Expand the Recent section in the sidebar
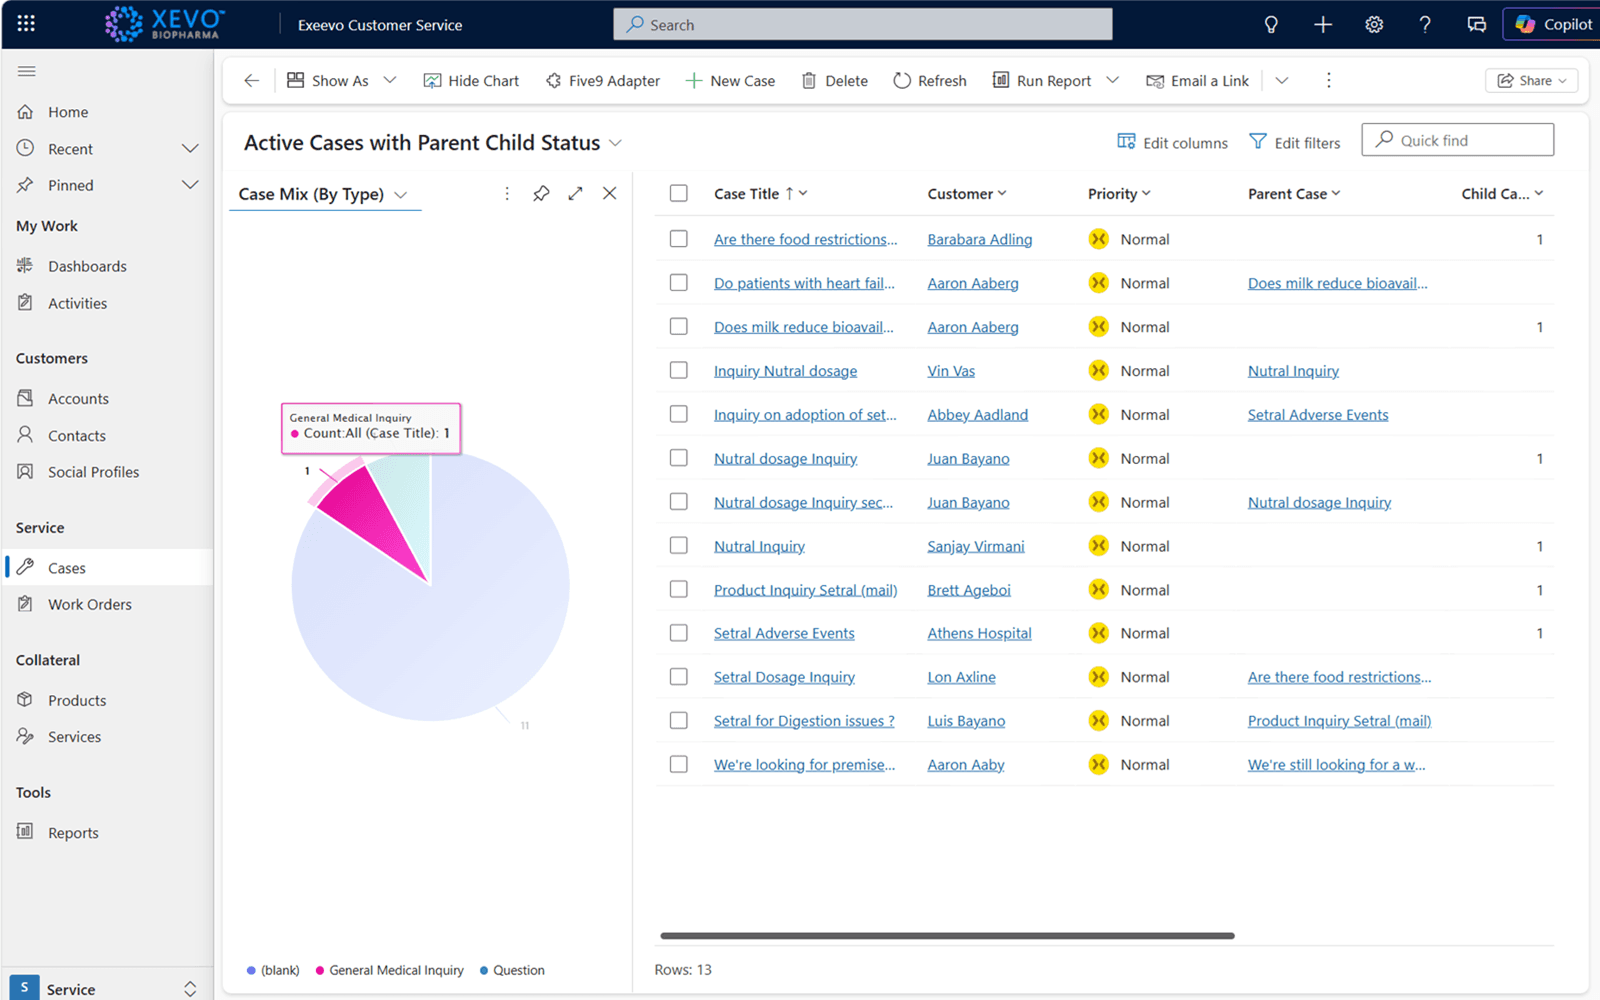The height and width of the screenshot is (1000, 1600). pos(190,149)
